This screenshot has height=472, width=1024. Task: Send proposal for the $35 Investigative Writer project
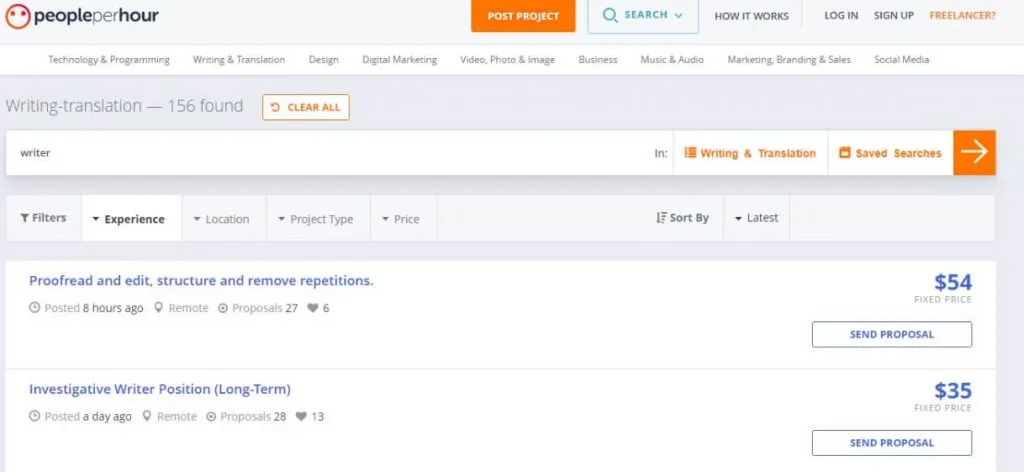point(891,443)
